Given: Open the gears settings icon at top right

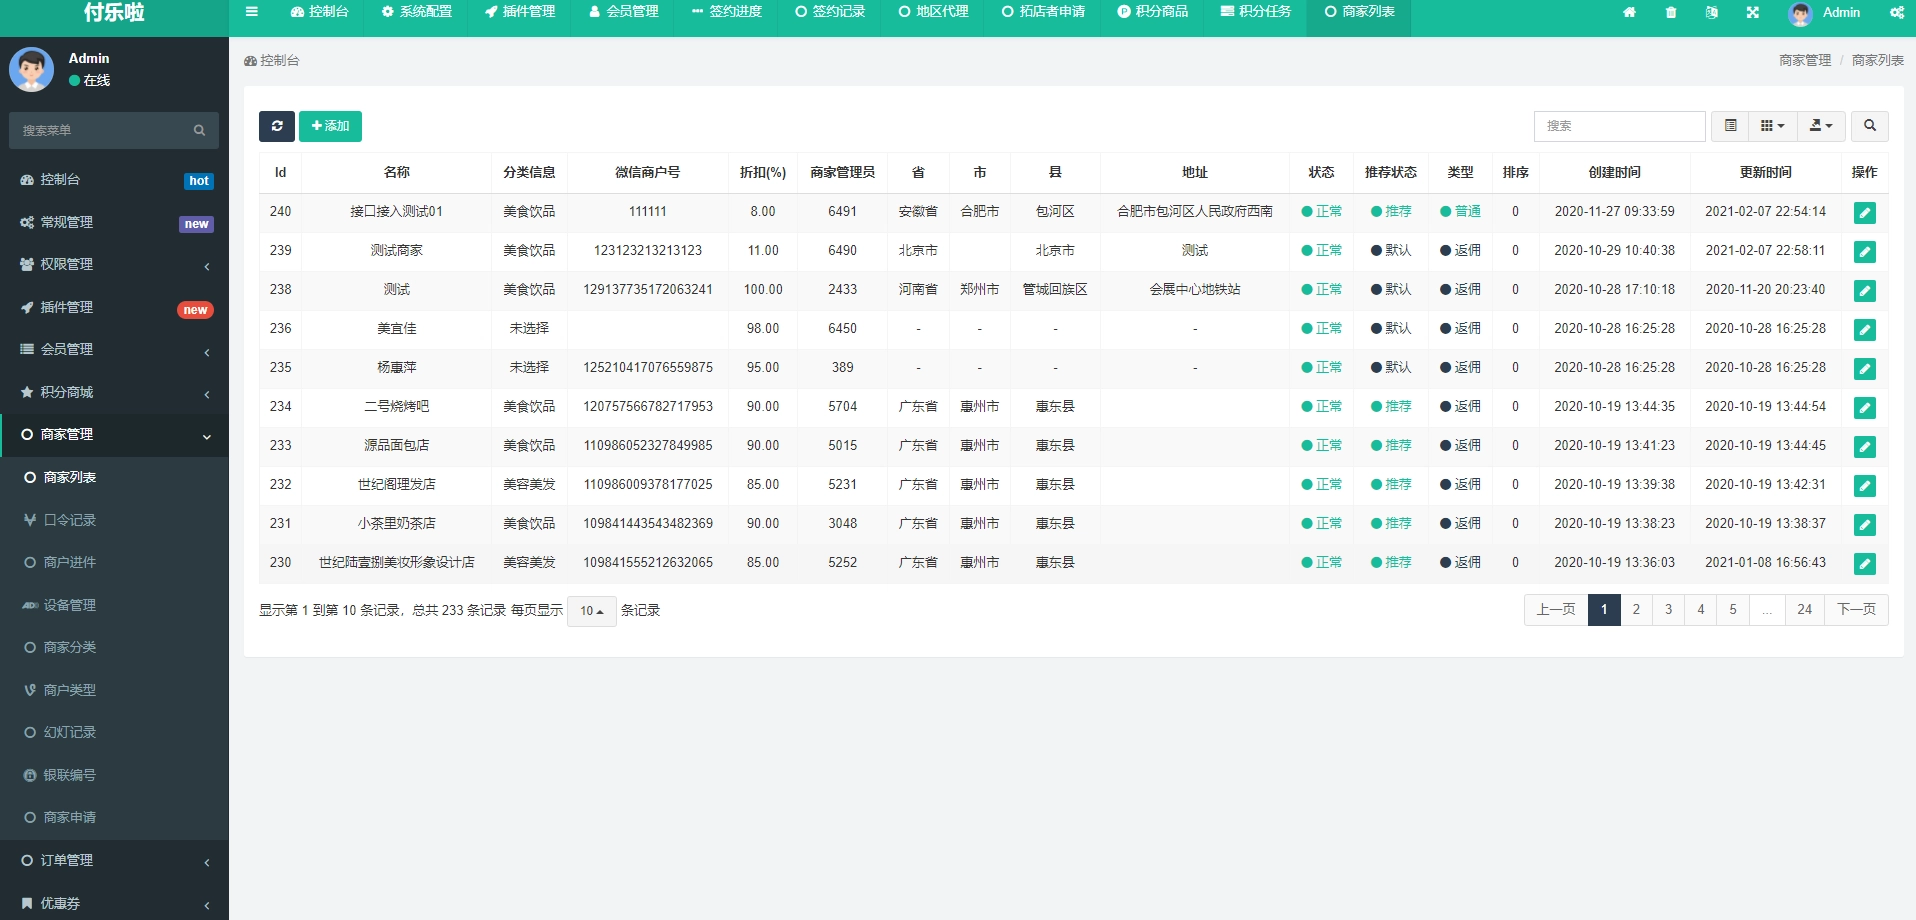Looking at the screenshot, I should coord(1897,13).
